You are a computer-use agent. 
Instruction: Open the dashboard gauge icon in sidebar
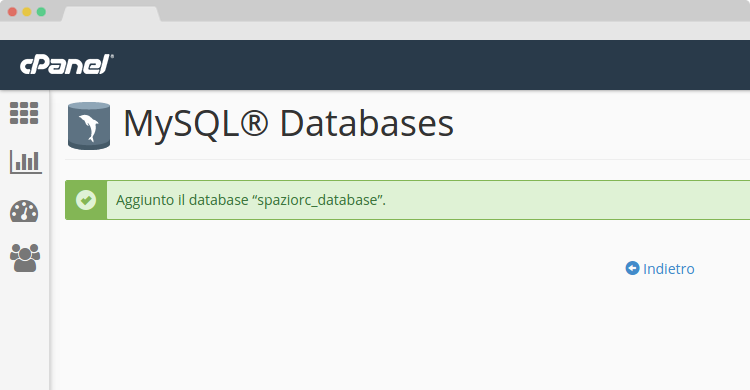24,211
